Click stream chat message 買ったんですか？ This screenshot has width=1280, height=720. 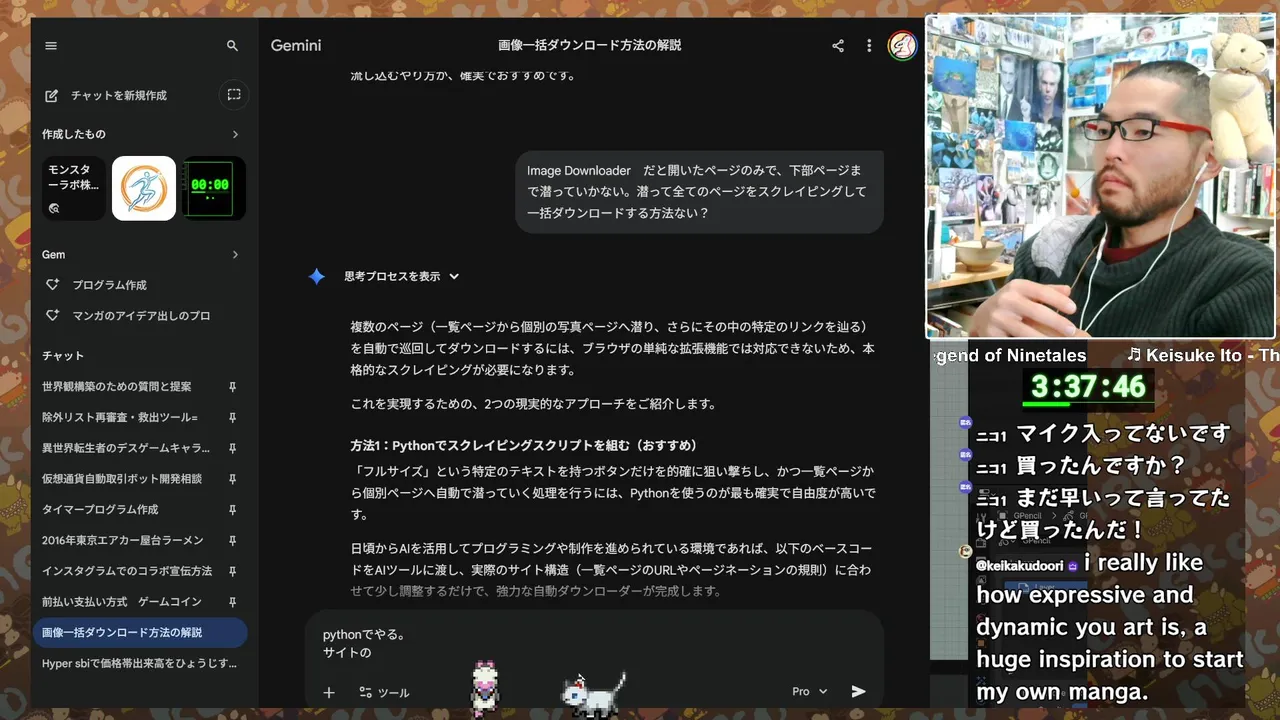[x=1101, y=466]
